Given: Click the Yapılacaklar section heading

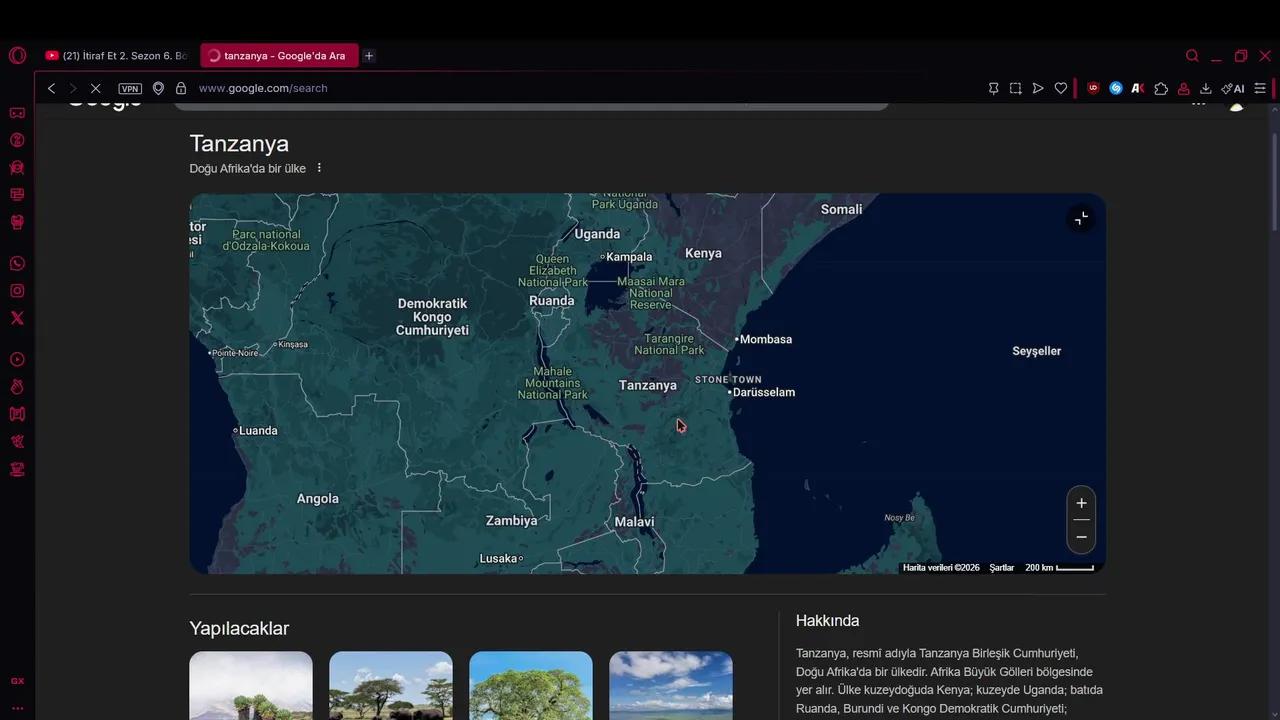Looking at the screenshot, I should pos(239,628).
